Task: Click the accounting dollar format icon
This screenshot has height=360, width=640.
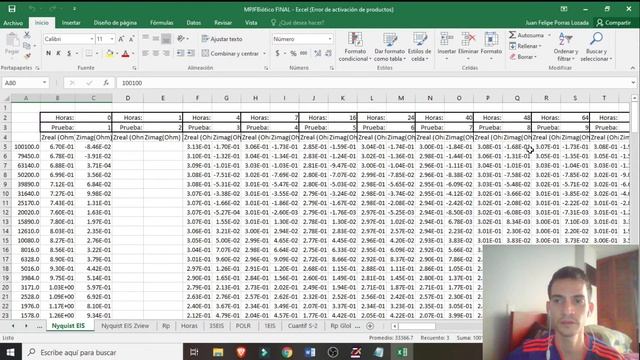Action: (x=278, y=53)
